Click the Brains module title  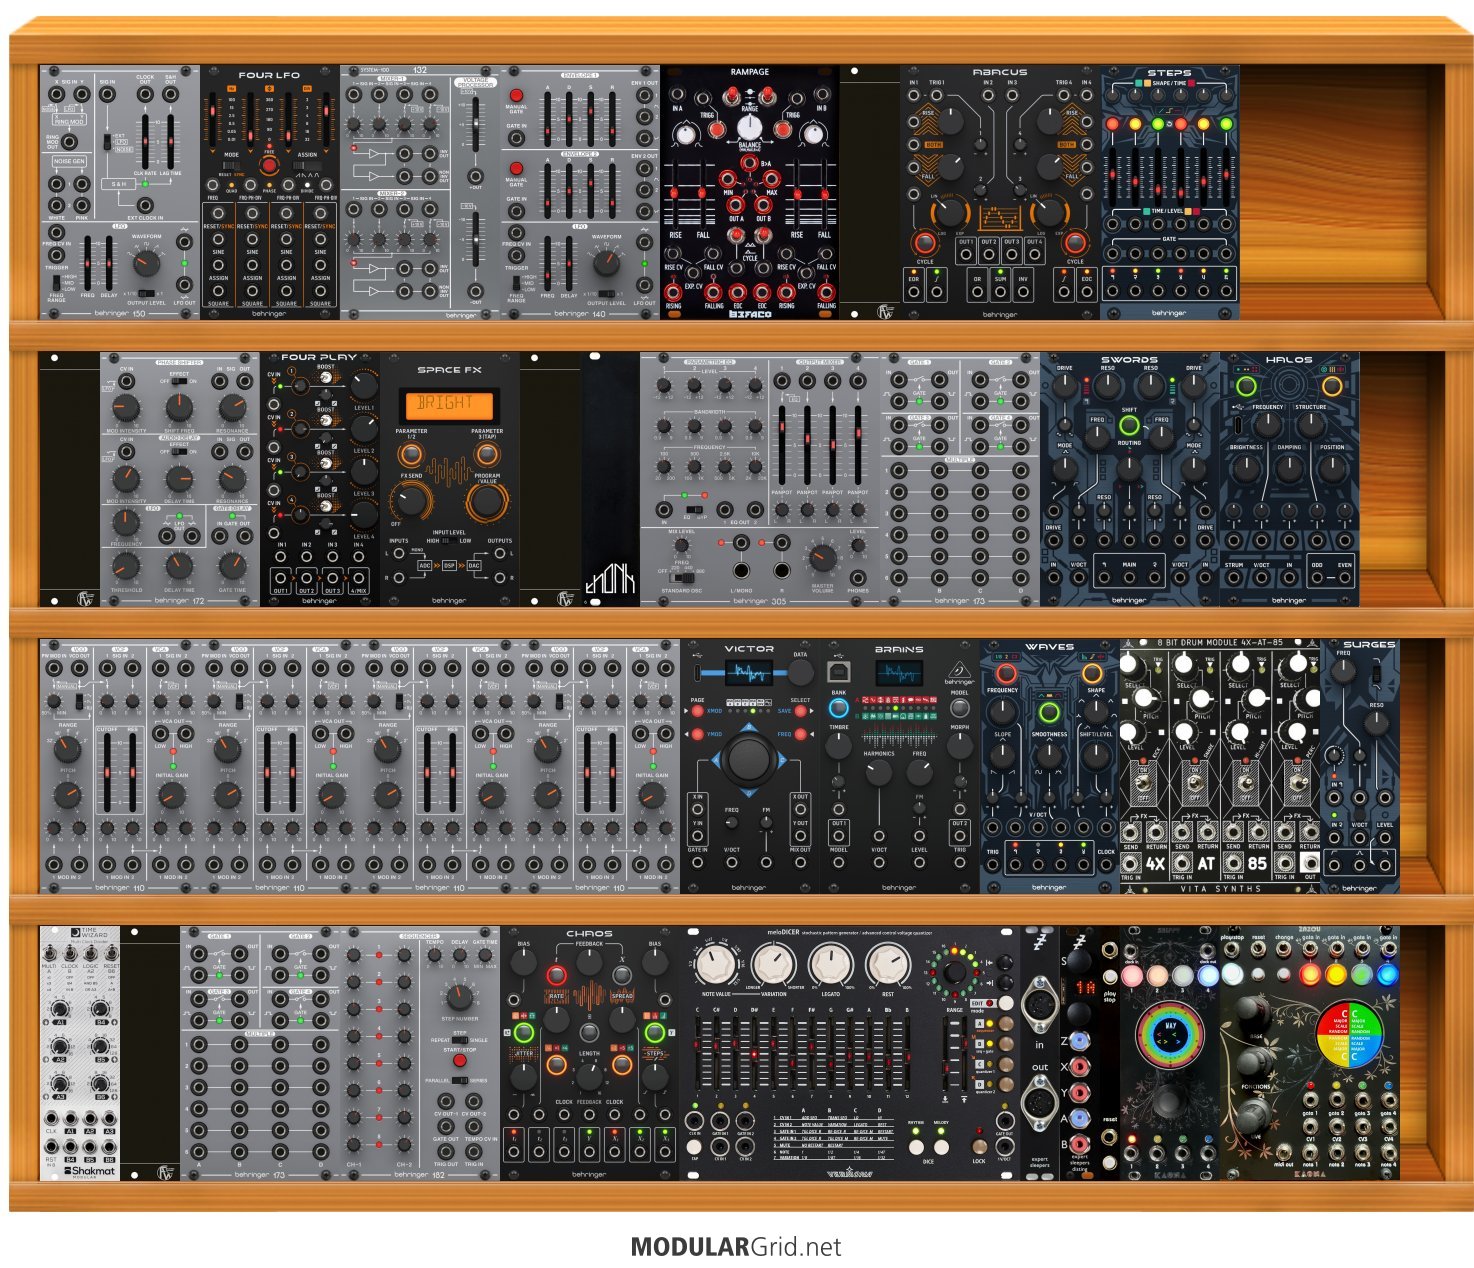(899, 649)
